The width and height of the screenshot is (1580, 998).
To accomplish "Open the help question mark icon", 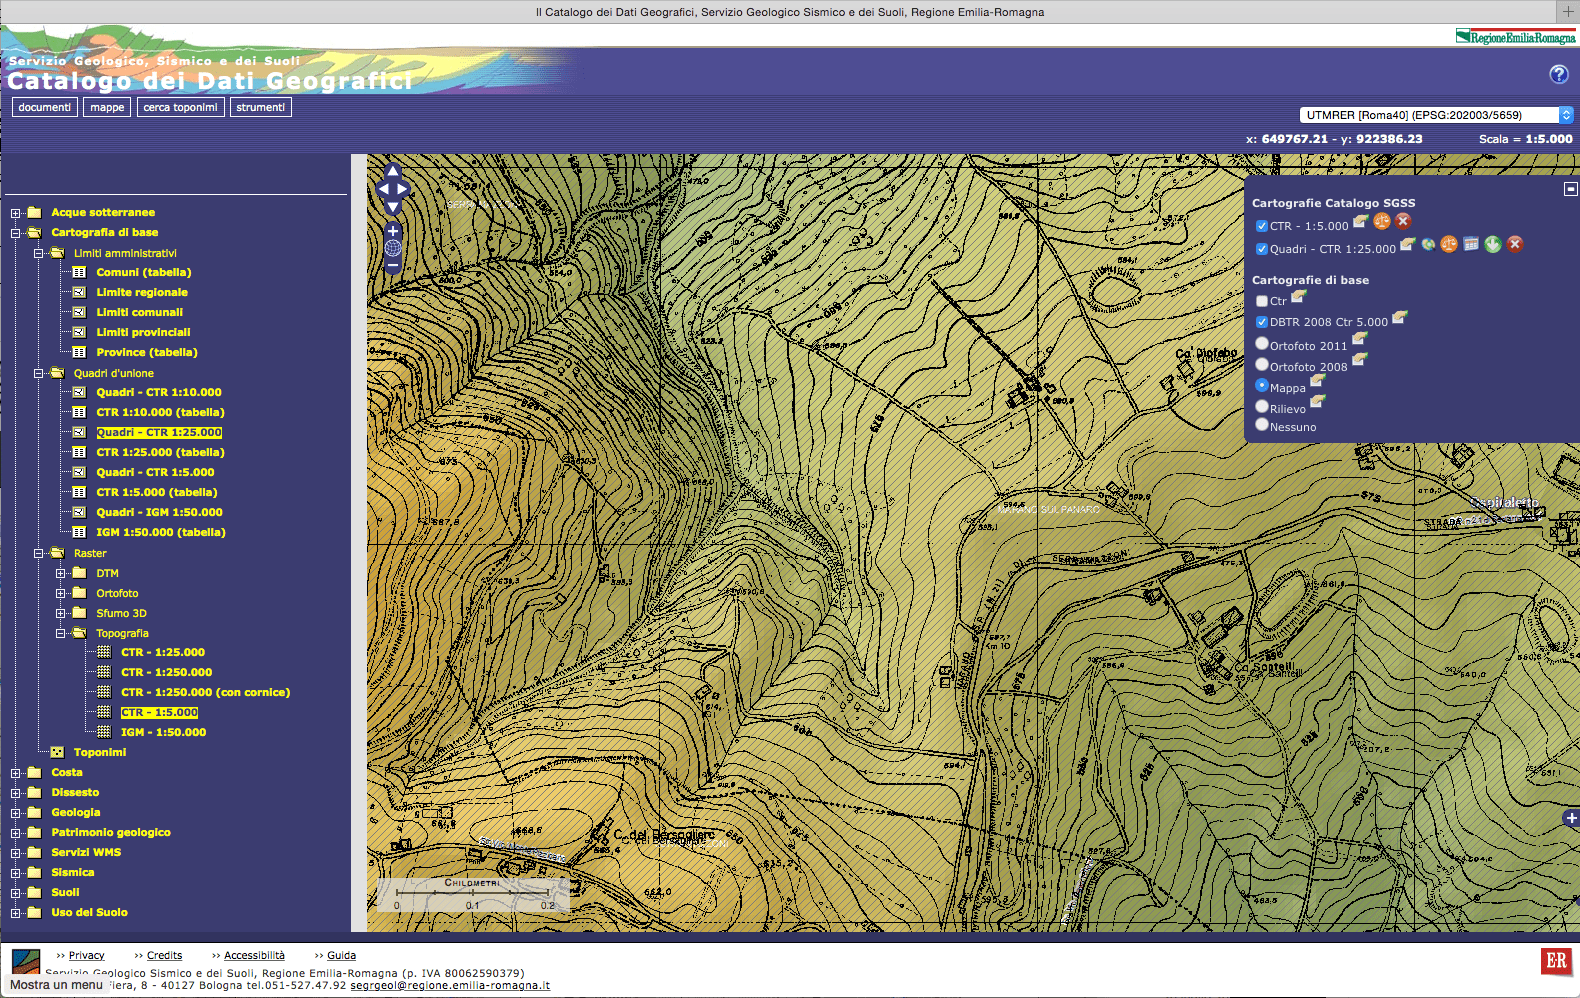I will click(1559, 74).
